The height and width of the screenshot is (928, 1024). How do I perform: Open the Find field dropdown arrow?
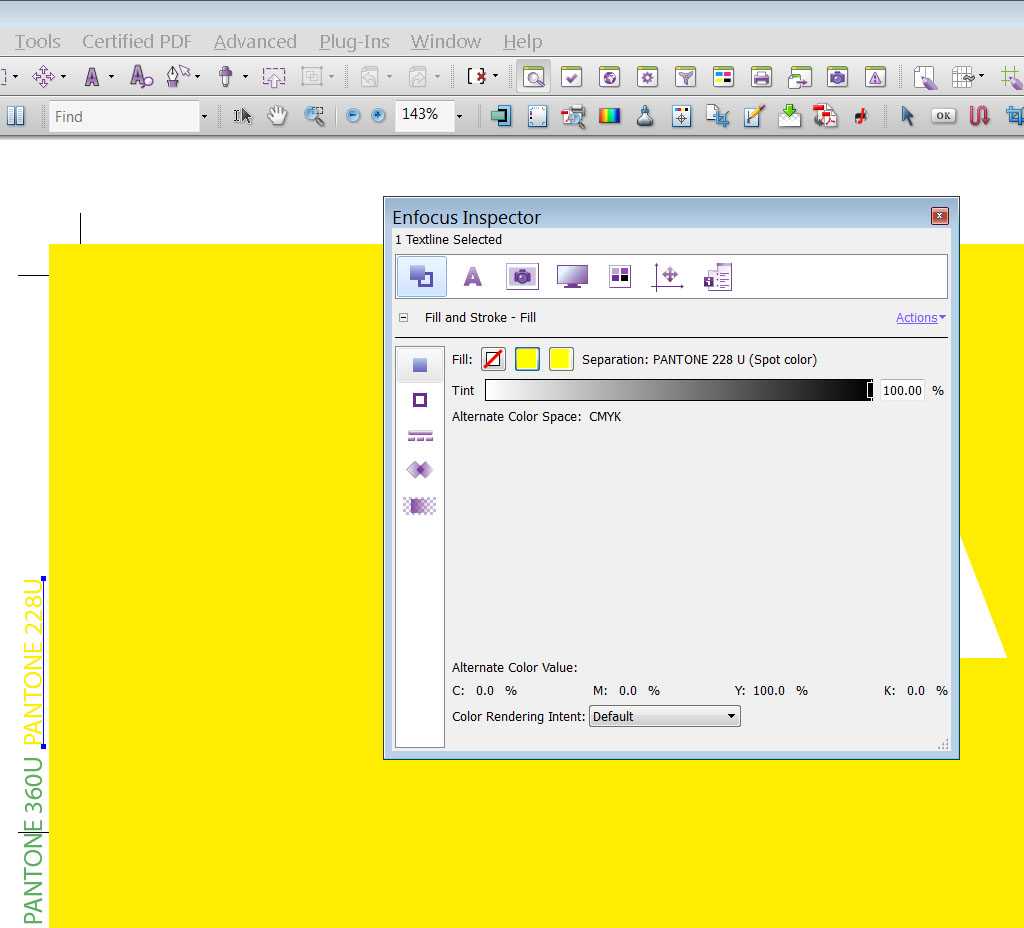pos(204,117)
